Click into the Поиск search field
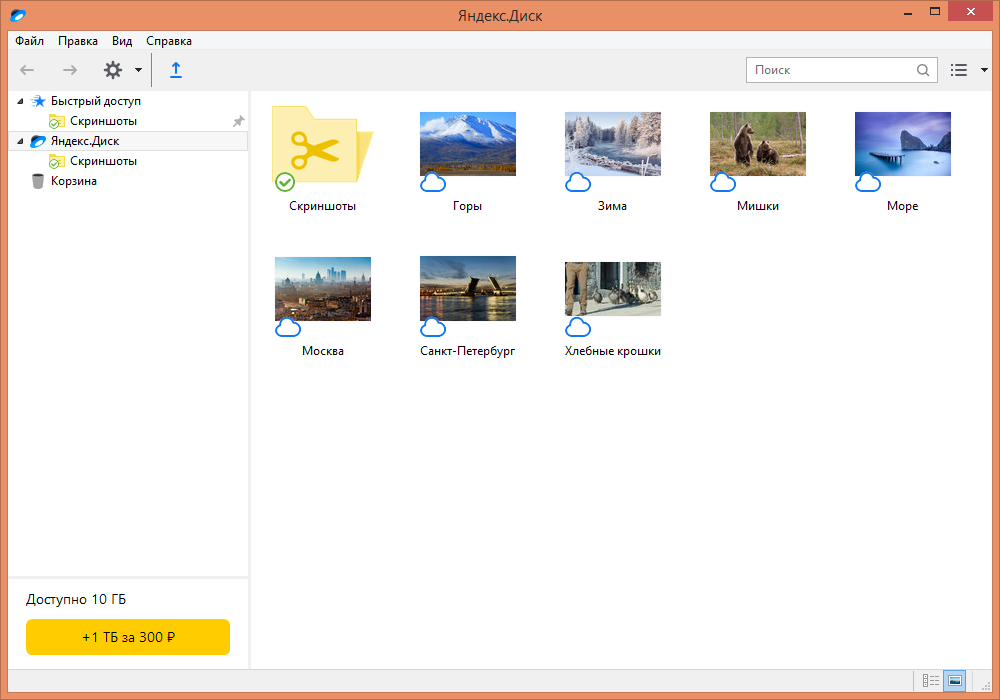Viewport: 1000px width, 700px height. [x=830, y=70]
